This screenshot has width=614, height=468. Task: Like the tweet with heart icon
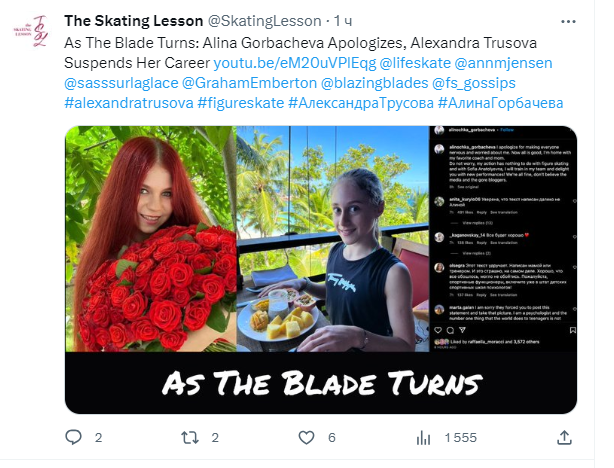tap(306, 437)
